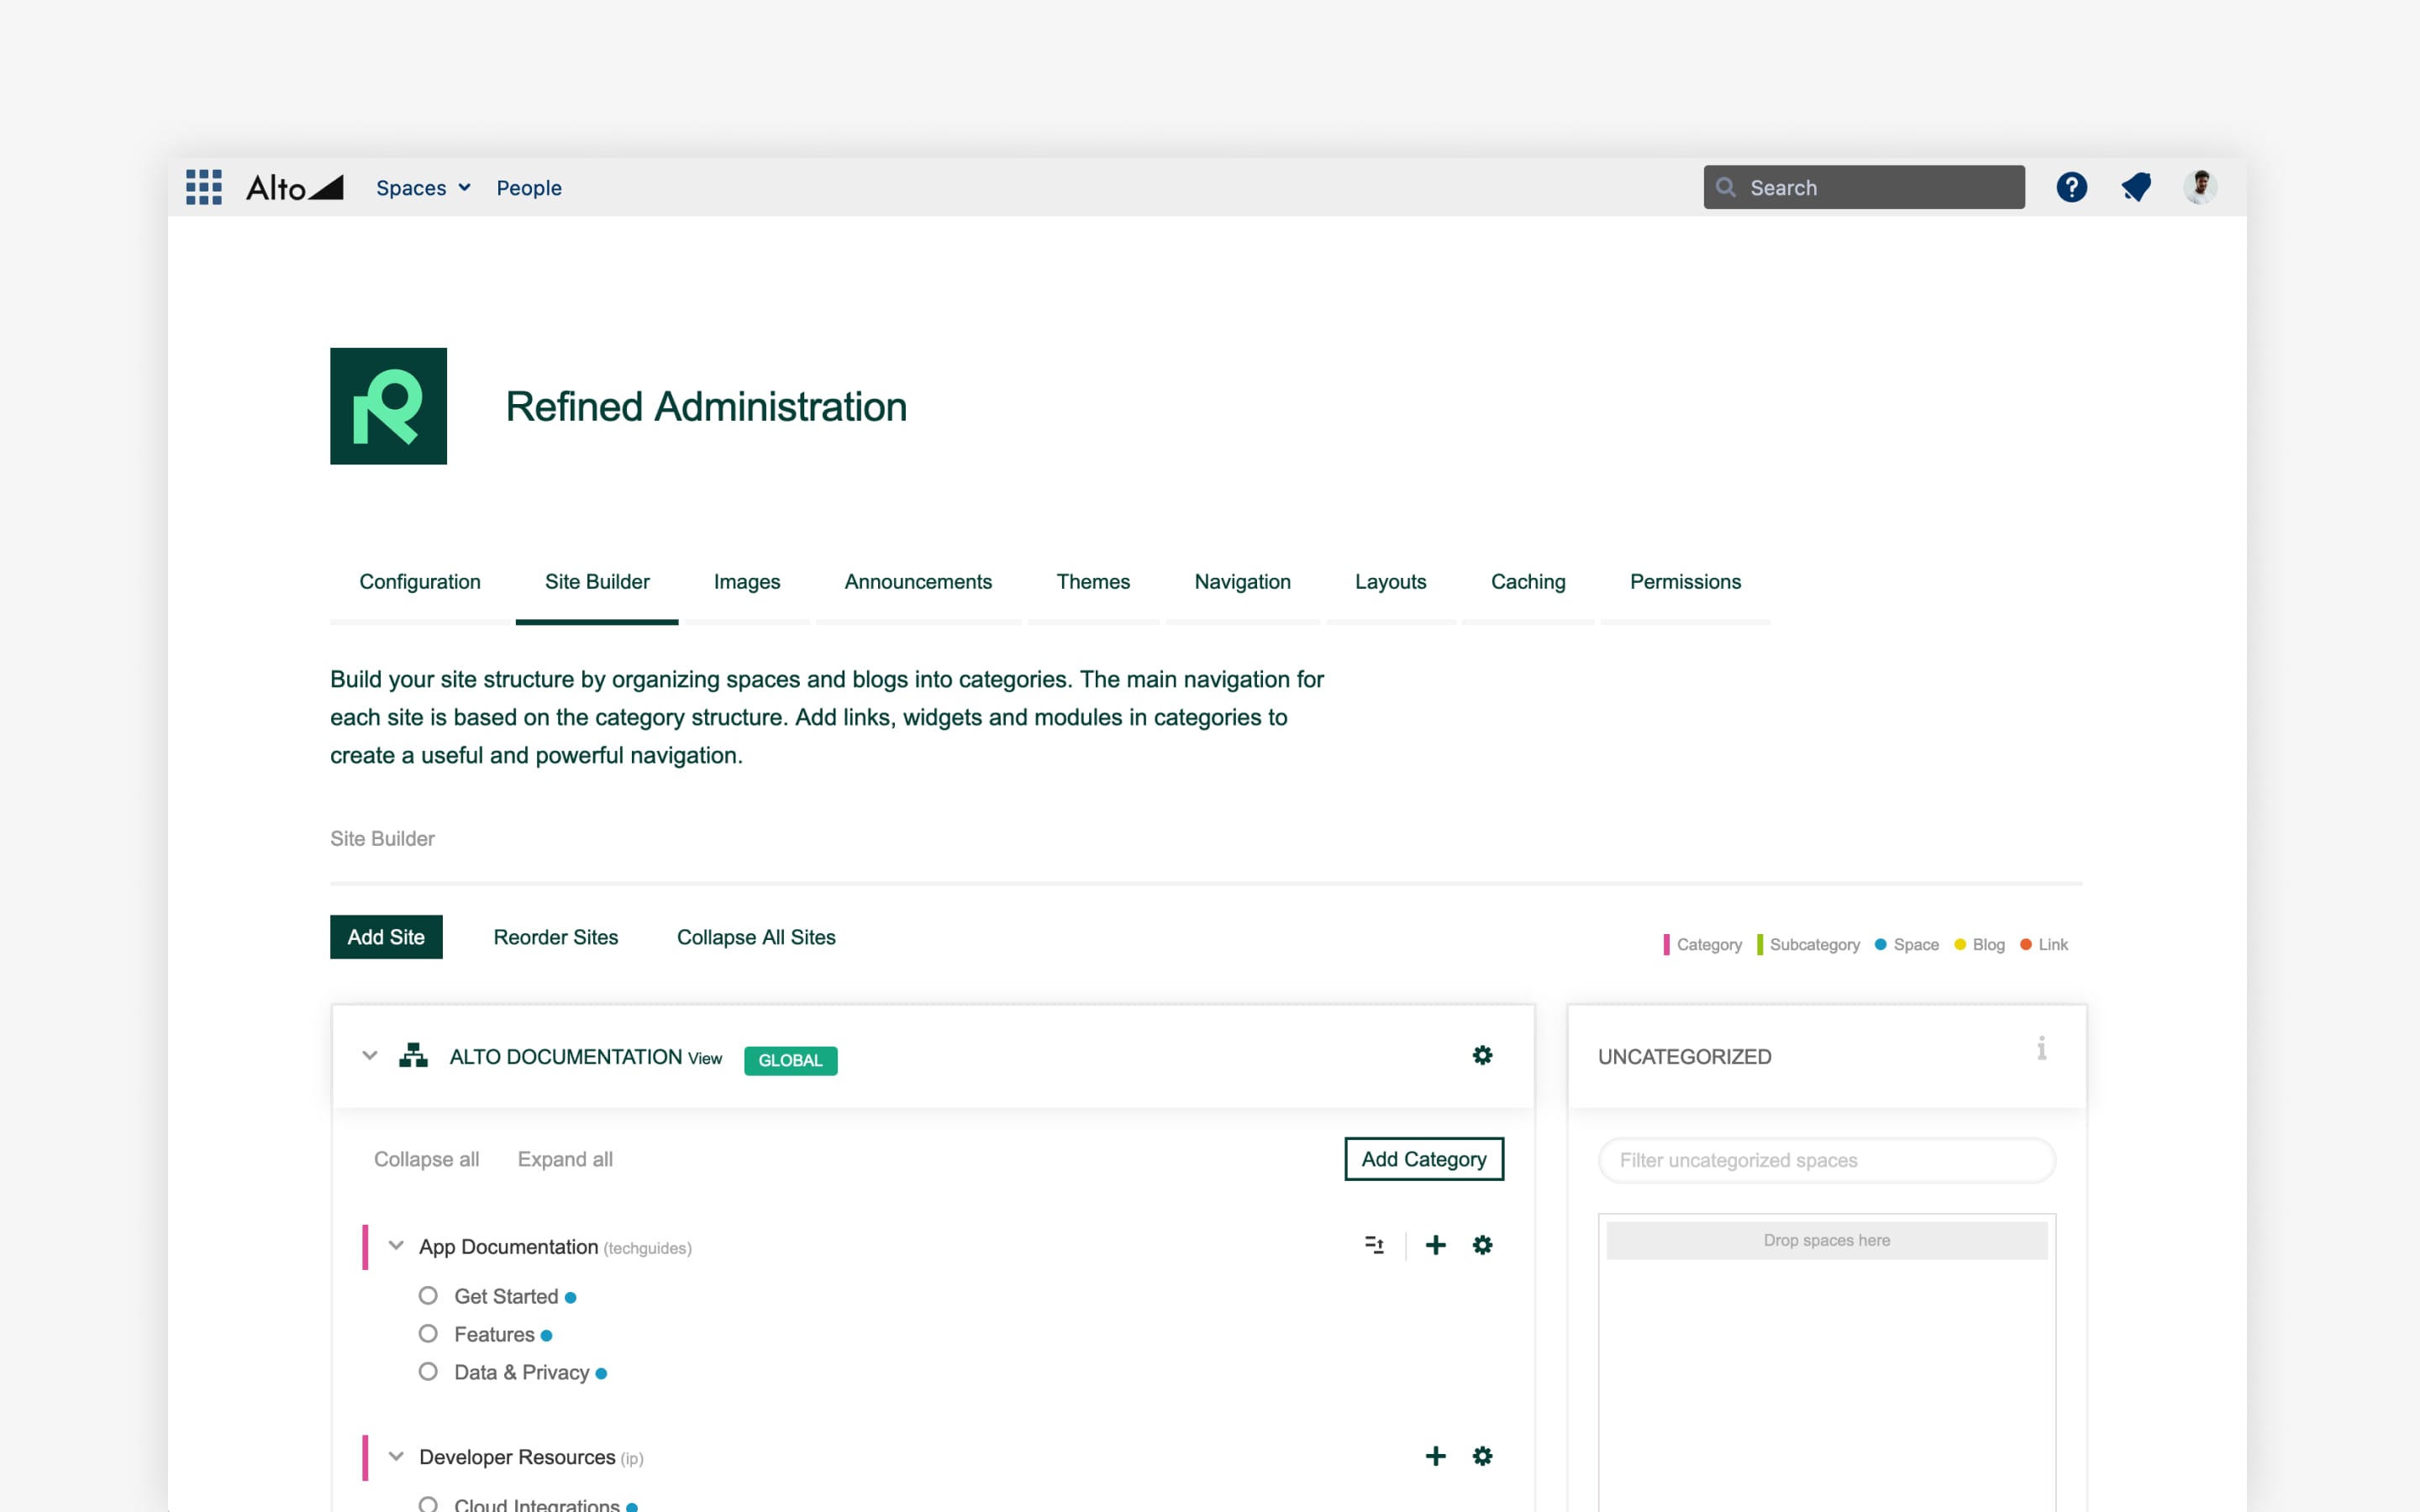Screen dimensions: 2420x1512
Task: Click the App Documentation sort order icon
Action: coord(1374,1245)
